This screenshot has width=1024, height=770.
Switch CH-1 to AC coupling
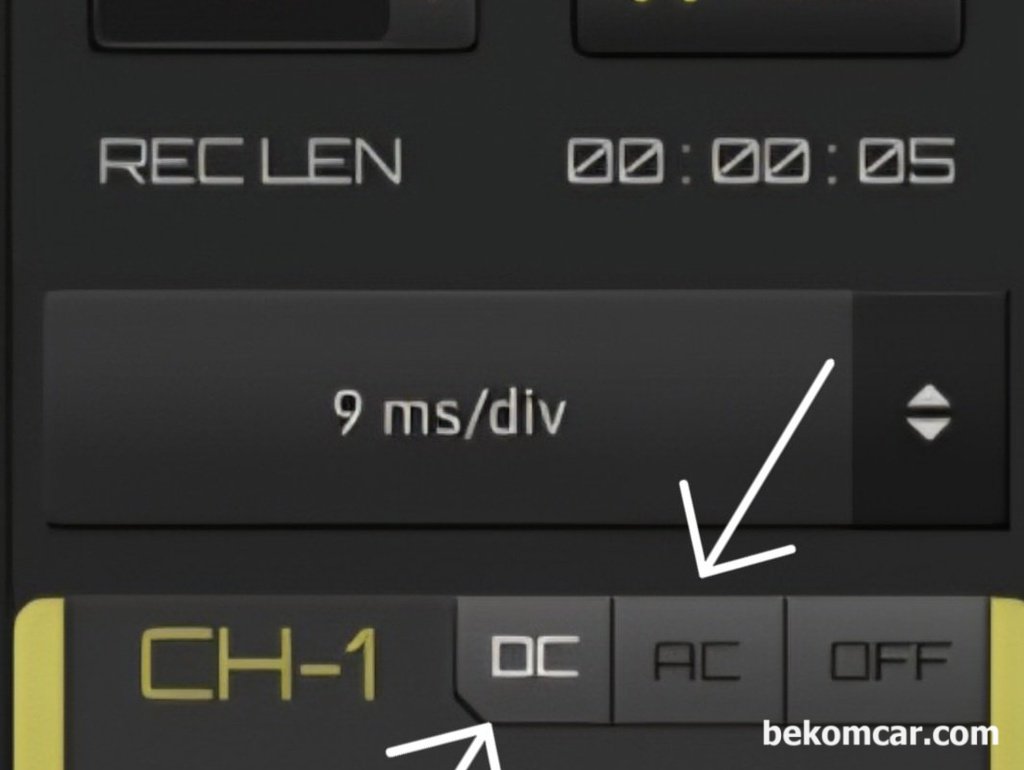698,660
